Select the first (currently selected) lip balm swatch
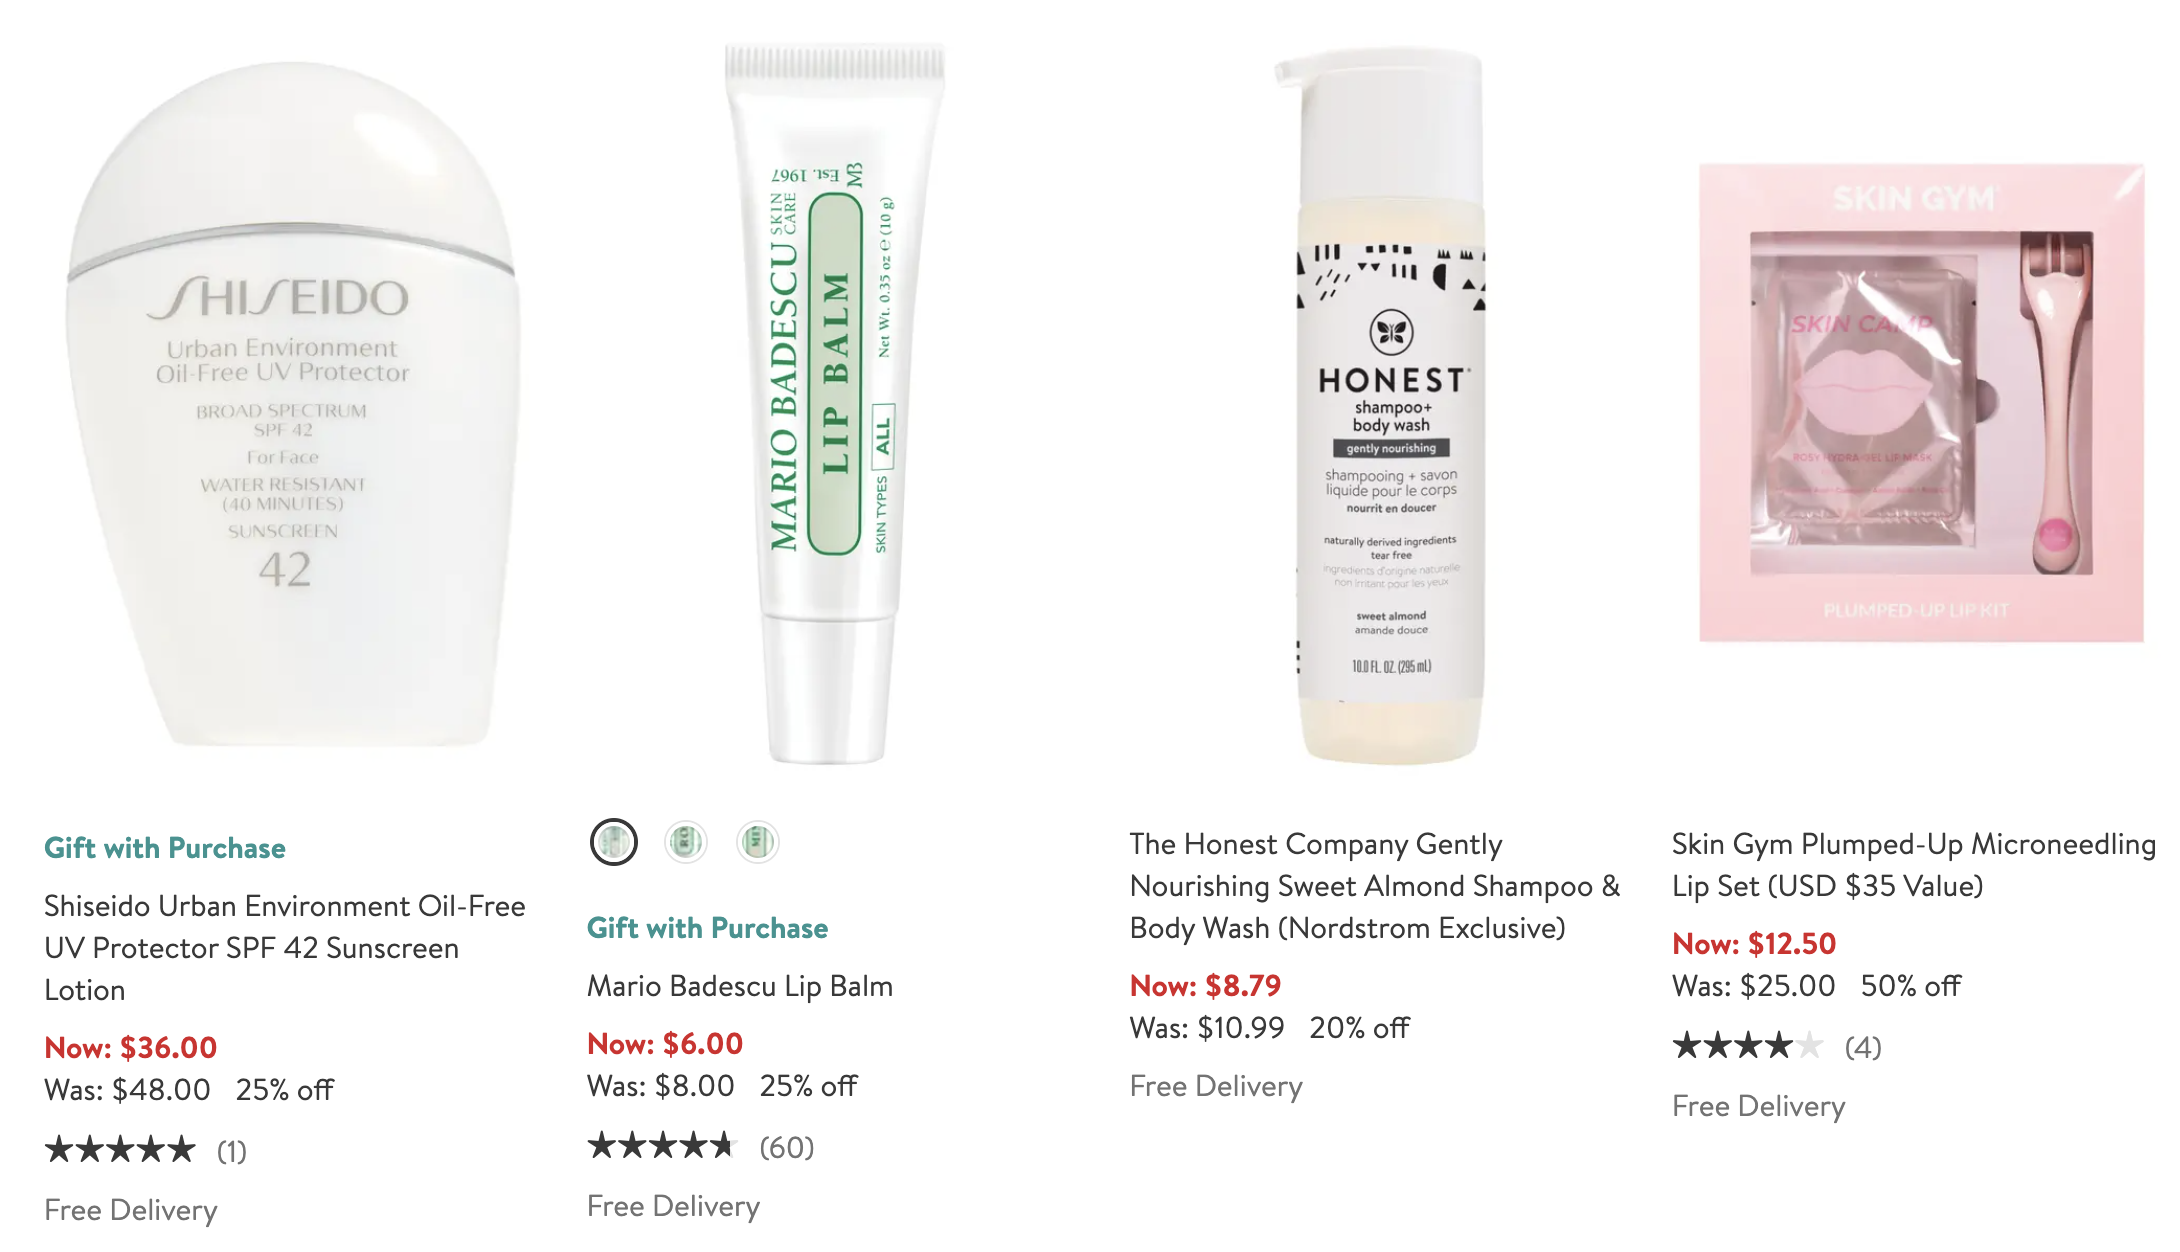Image resolution: width=2180 pixels, height=1252 pixels. click(613, 842)
